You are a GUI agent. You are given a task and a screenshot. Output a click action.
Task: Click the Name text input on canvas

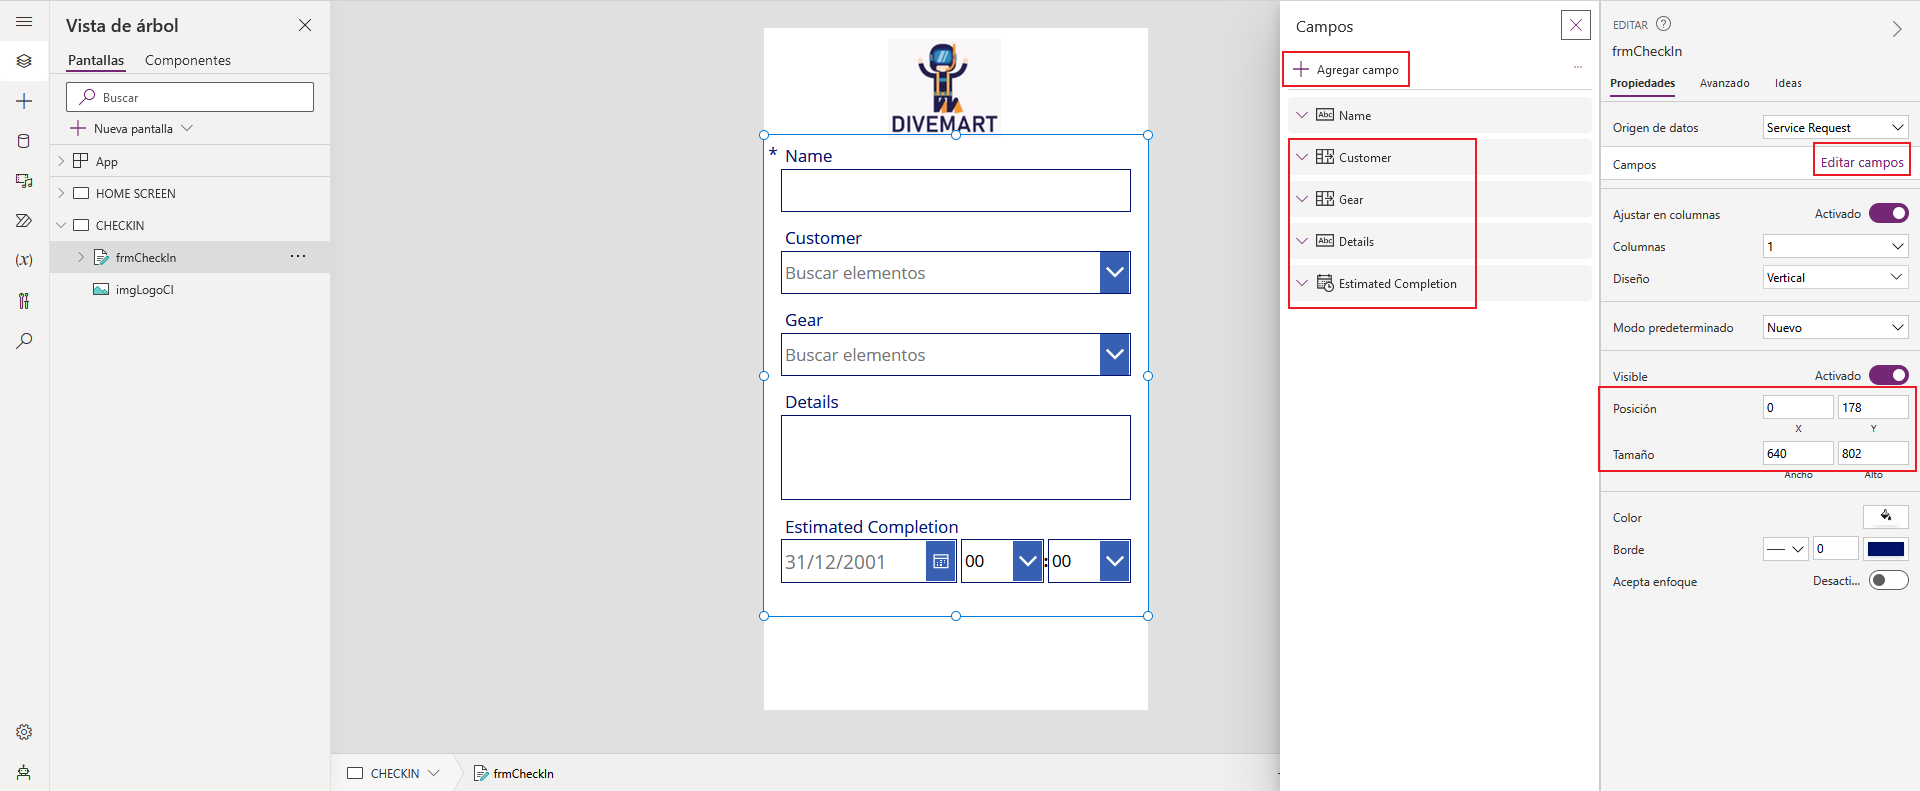956,190
